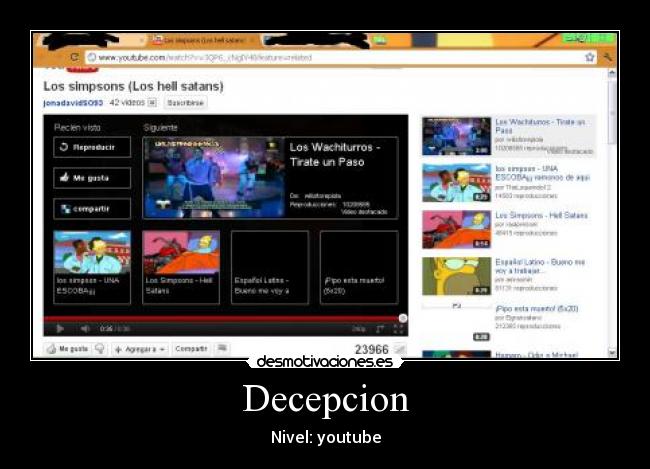Open Los Wachiturros - Tirate un Paso title in player
This screenshot has height=469, width=650.
tap(335, 154)
